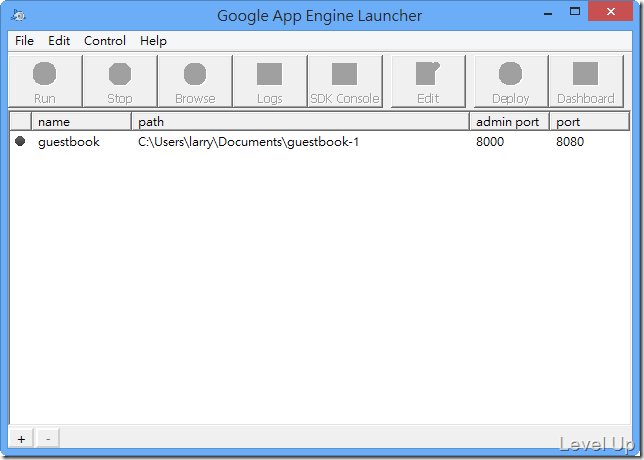
Task: Click the path C:\Users\larry\Documents\guestbook-1
Action: 248,142
